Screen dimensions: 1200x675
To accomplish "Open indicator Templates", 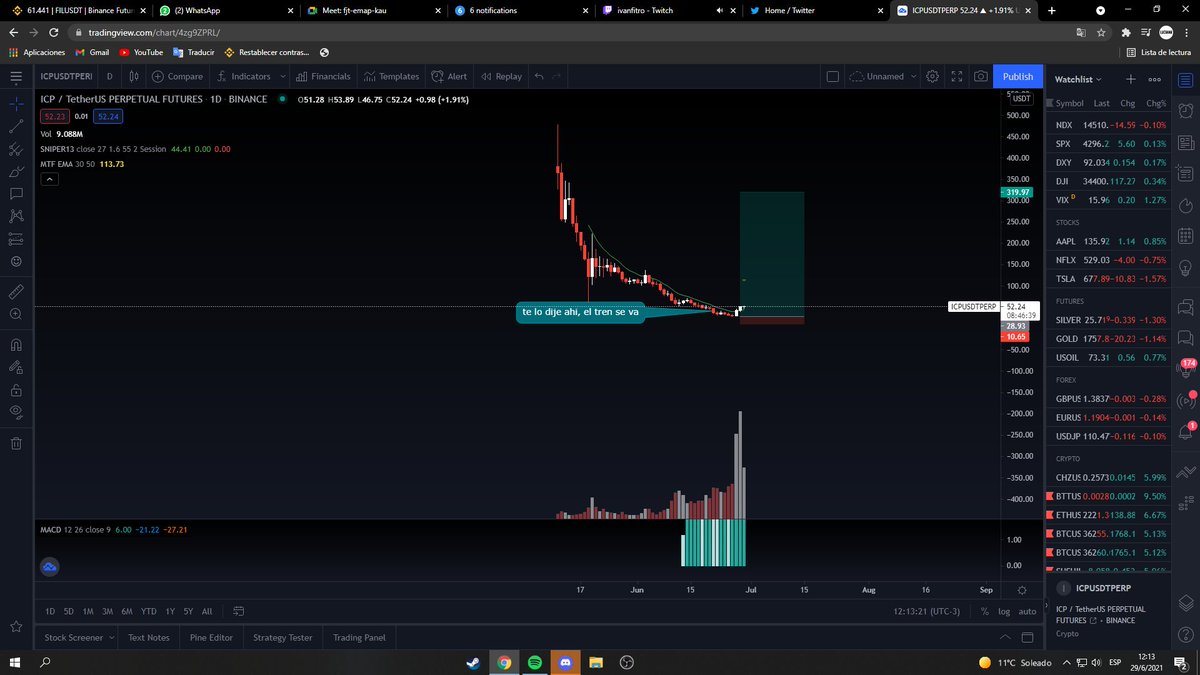I will click(x=391, y=76).
